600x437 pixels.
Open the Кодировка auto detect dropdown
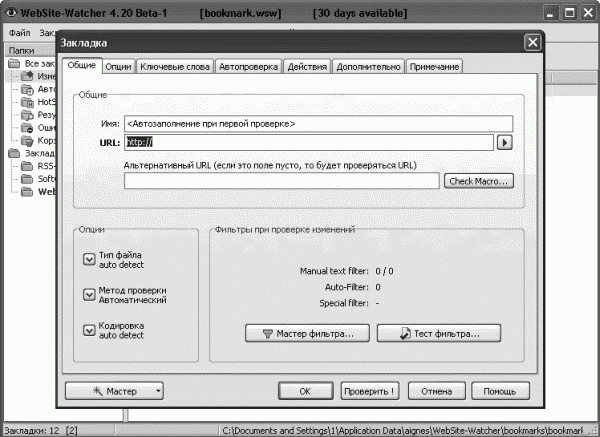pos(89,330)
